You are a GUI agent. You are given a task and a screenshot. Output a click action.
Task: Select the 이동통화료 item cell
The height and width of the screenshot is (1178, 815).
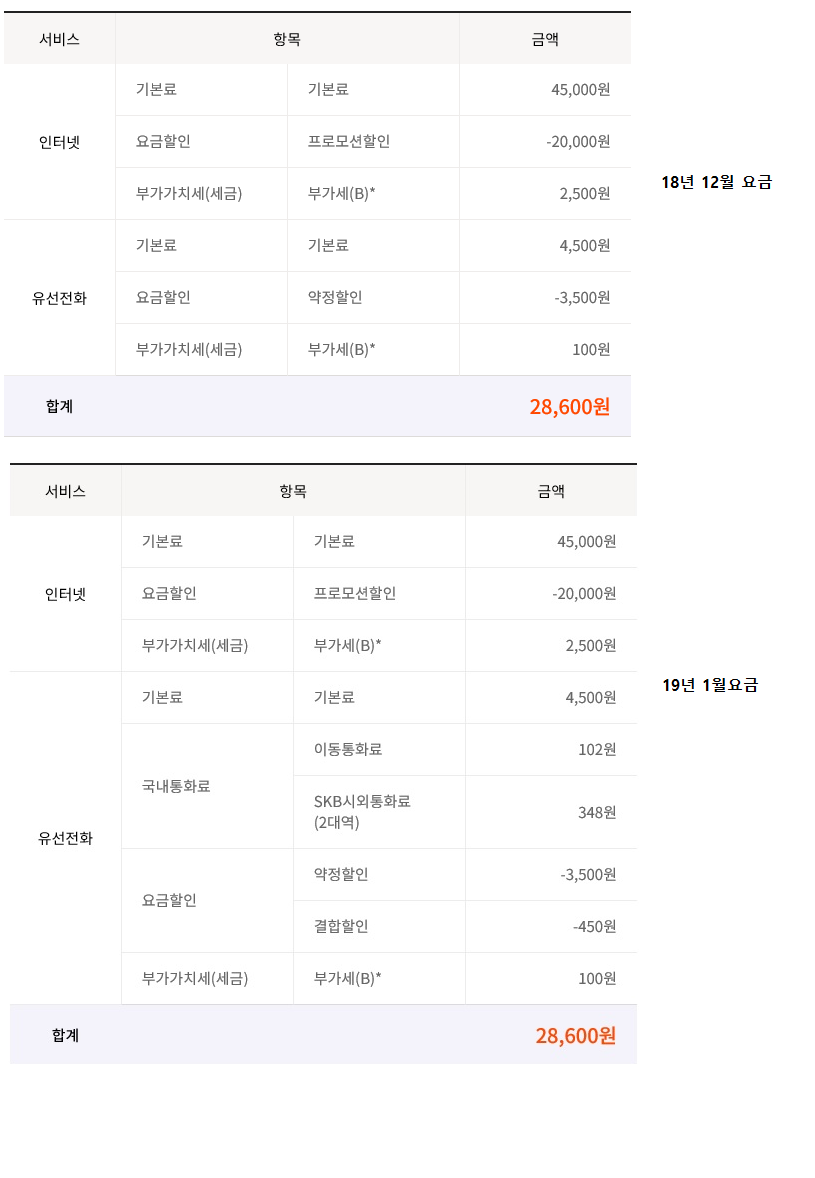pyautogui.click(x=348, y=749)
